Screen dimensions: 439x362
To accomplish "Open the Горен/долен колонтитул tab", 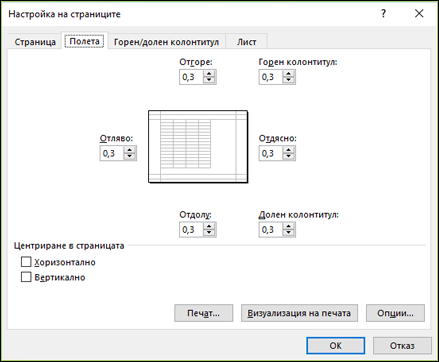I will [x=166, y=42].
